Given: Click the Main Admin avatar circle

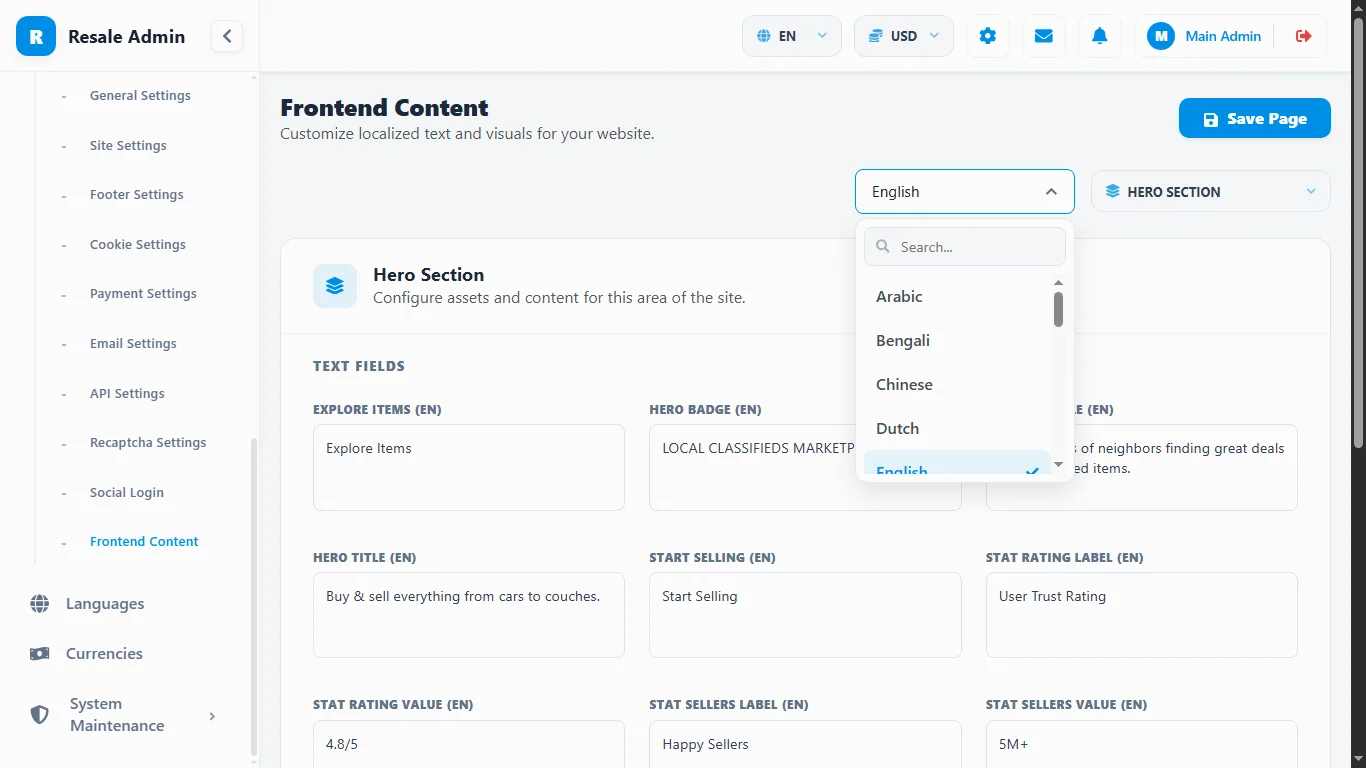Looking at the screenshot, I should click(x=1161, y=36).
